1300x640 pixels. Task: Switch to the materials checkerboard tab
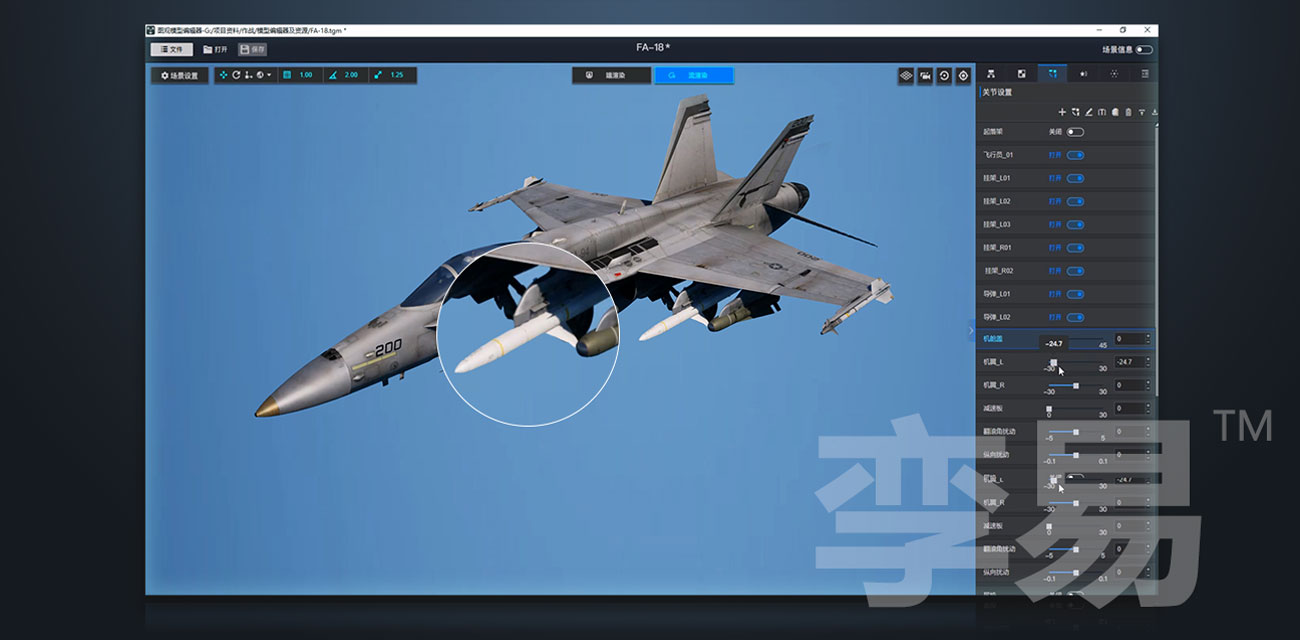pos(1021,74)
